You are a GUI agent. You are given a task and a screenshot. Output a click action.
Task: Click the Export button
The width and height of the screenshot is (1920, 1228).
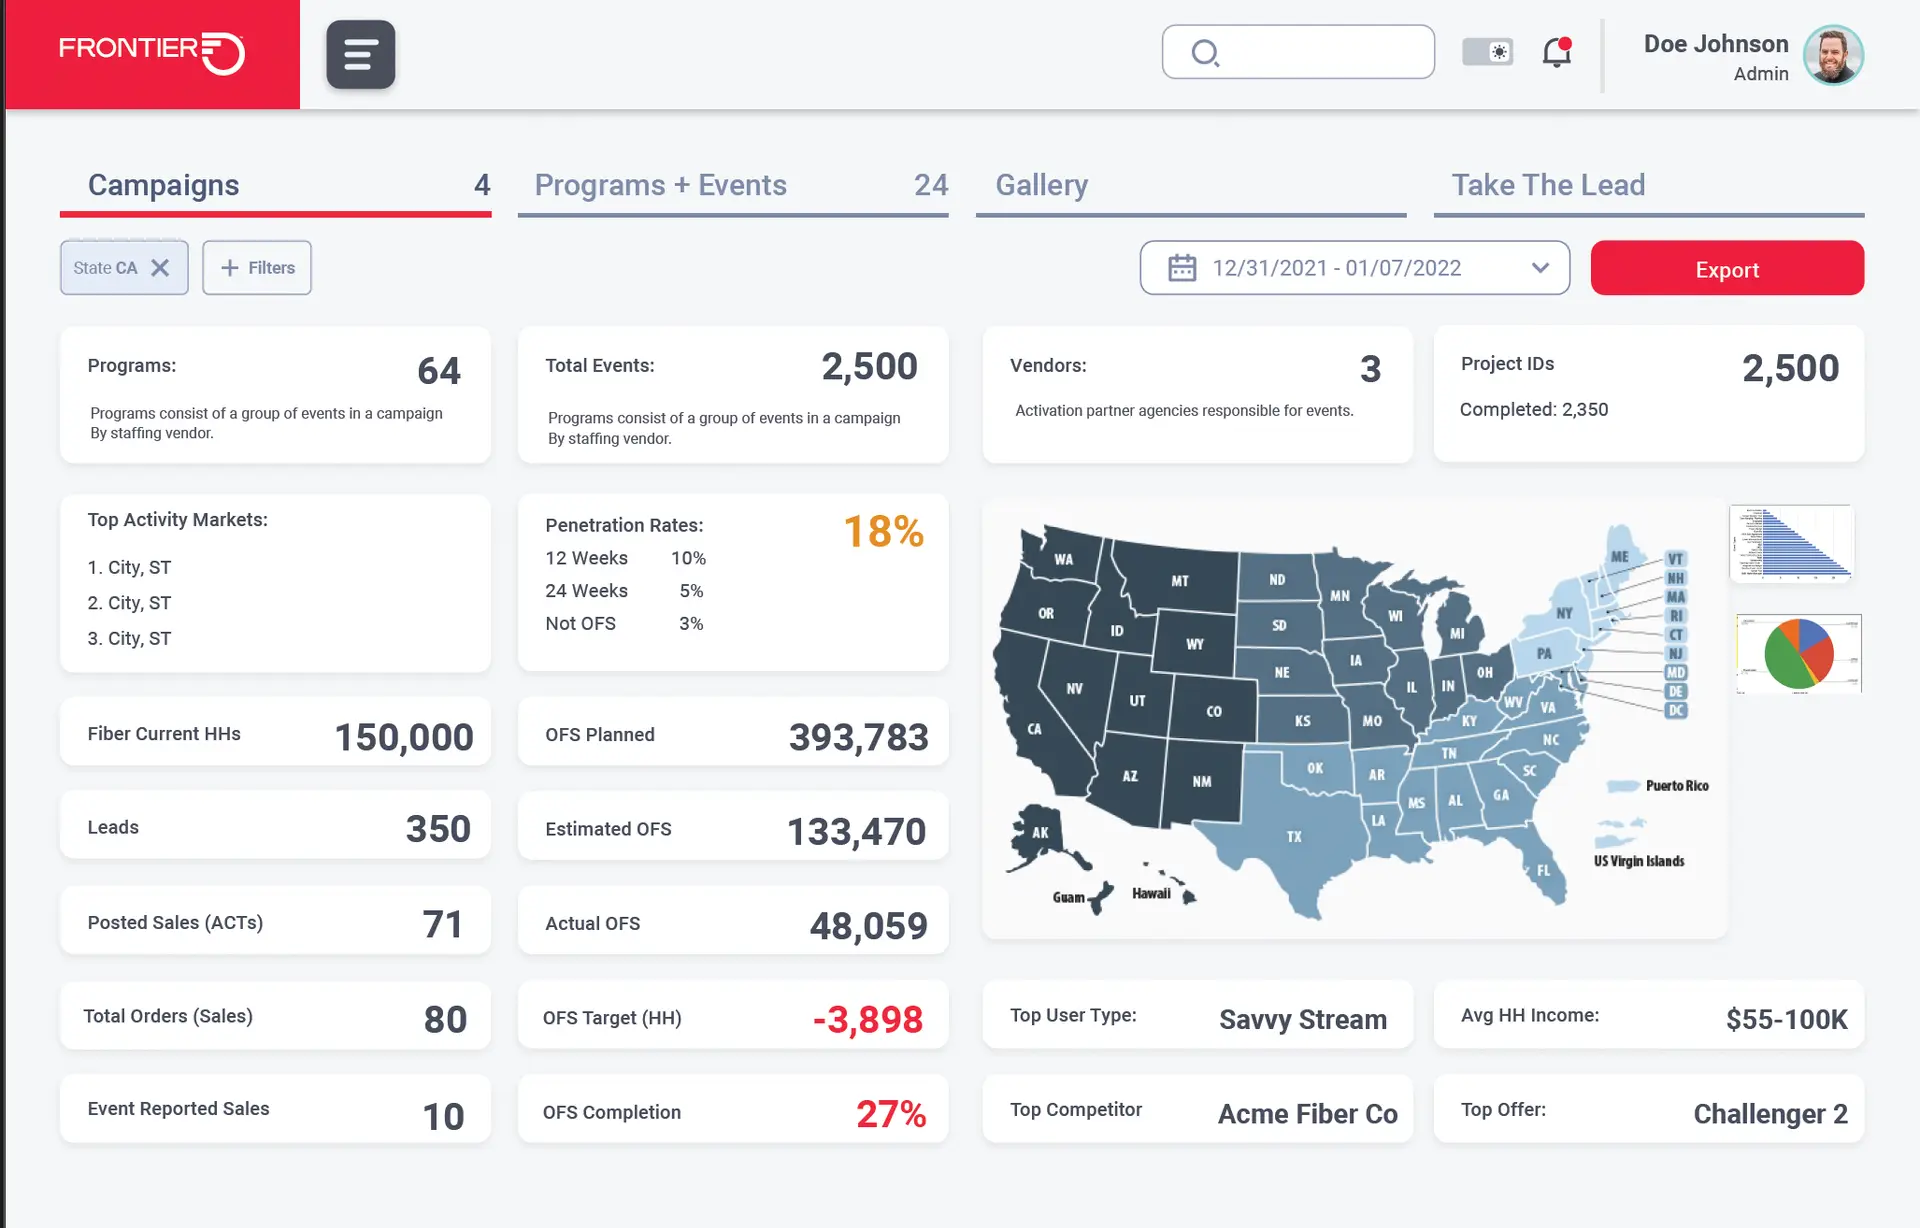1727,268
